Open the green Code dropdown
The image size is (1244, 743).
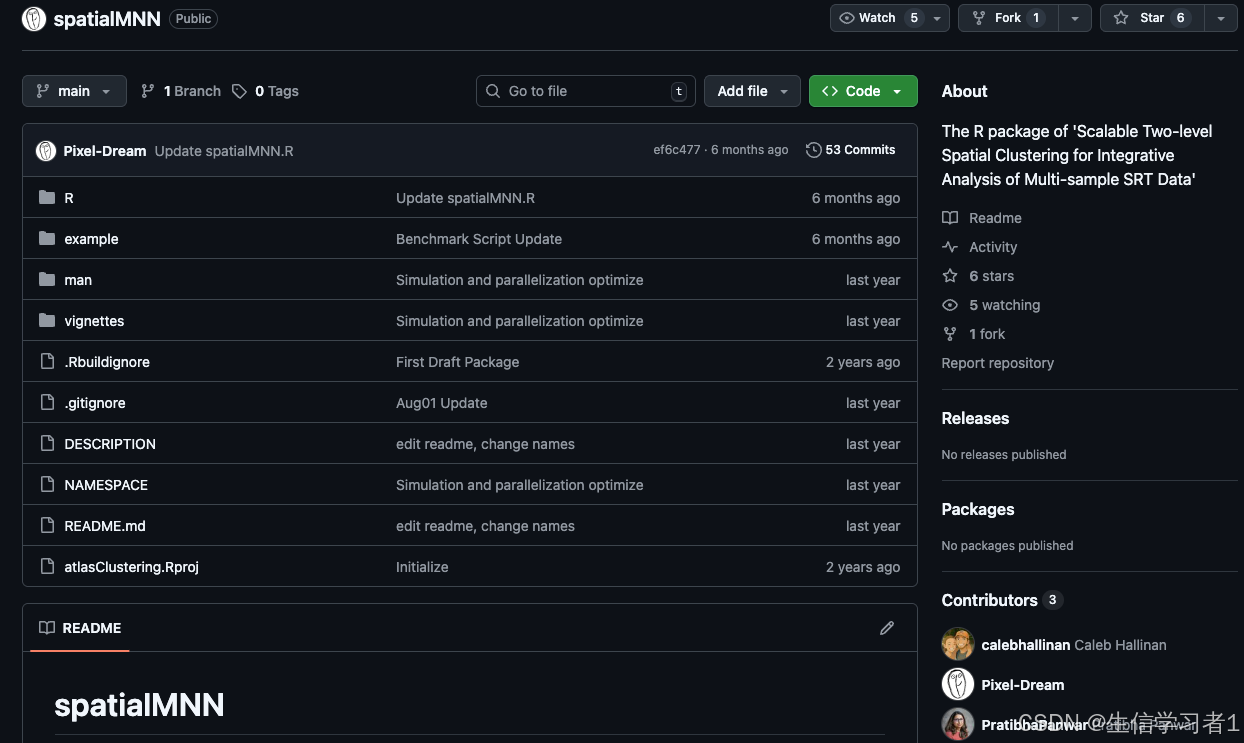863,91
